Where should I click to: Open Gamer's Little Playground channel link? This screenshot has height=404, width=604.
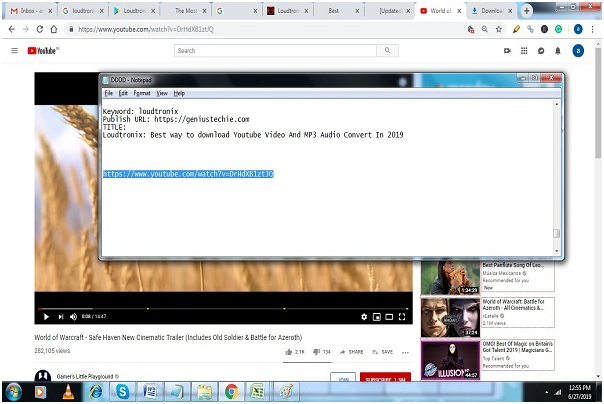click(85, 376)
